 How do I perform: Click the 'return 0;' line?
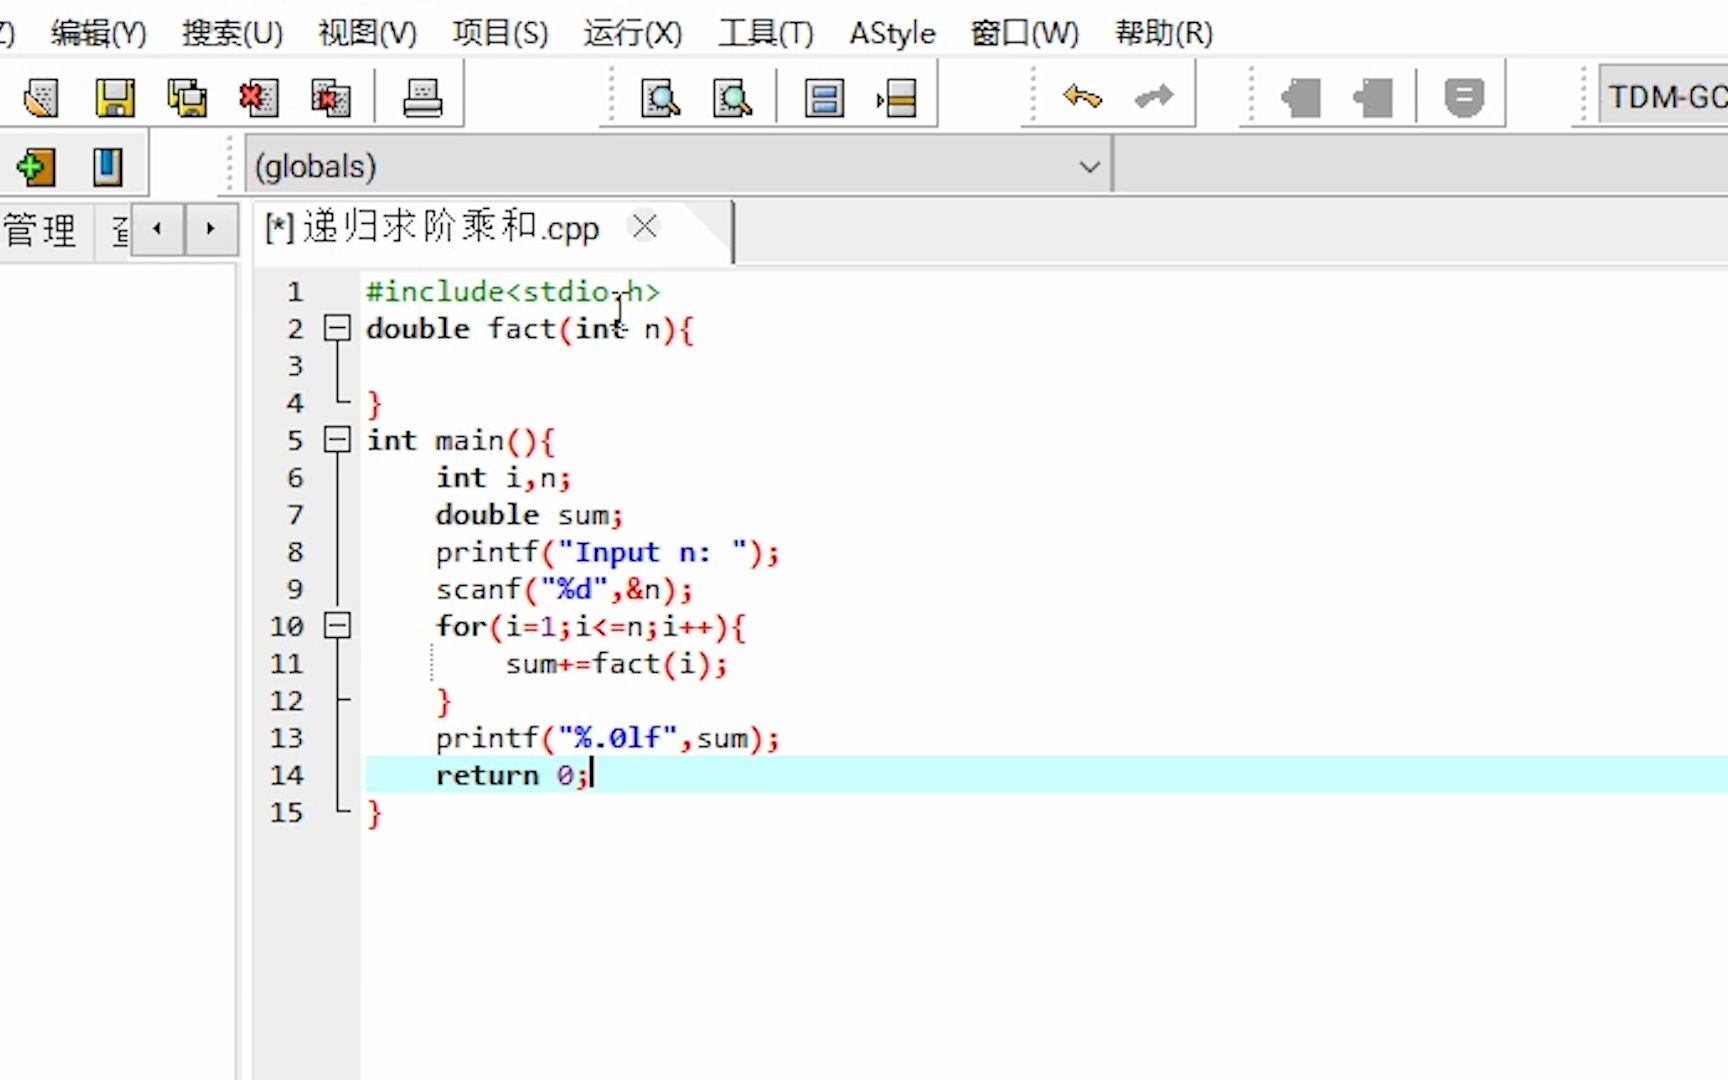[512, 775]
